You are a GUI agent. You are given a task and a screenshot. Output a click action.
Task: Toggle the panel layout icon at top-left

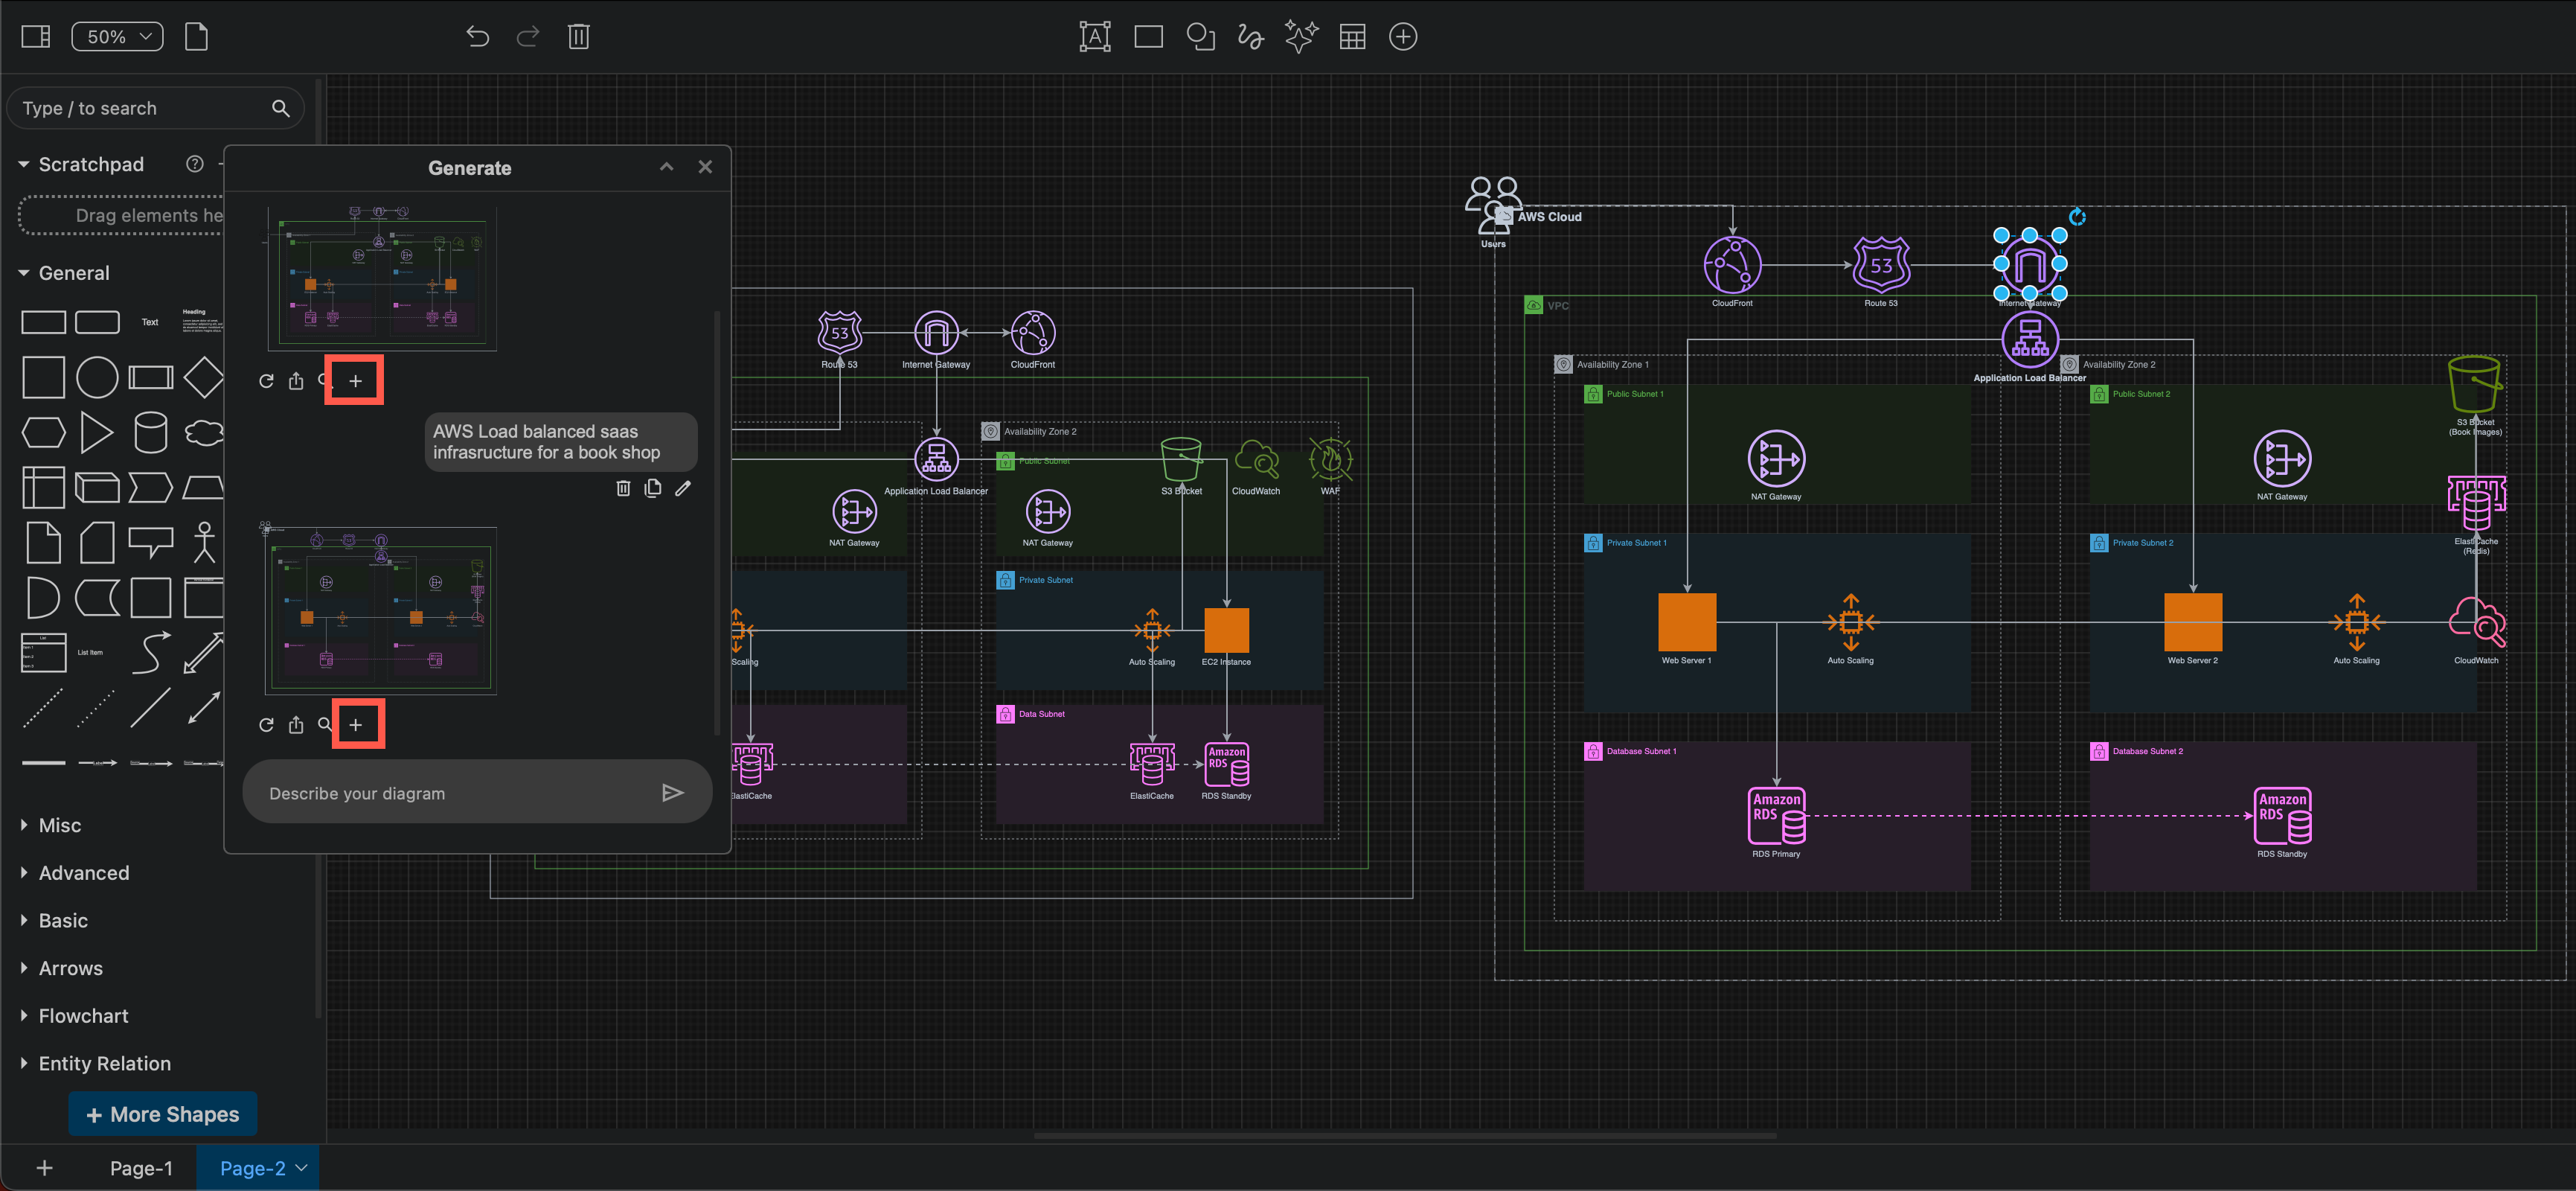[34, 36]
